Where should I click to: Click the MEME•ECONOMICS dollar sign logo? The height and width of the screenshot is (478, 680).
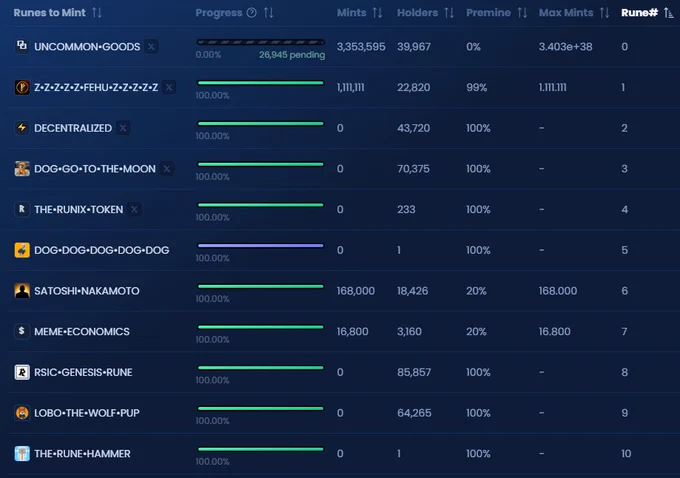tap(22, 331)
